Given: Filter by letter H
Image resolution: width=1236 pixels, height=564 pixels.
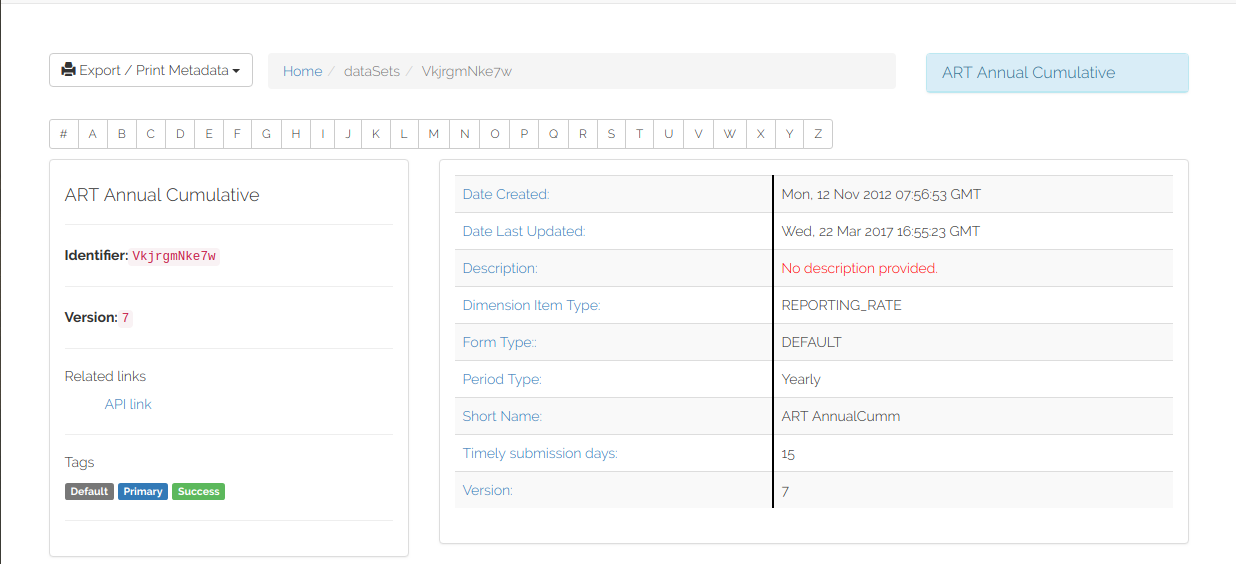Looking at the screenshot, I should coord(295,134).
